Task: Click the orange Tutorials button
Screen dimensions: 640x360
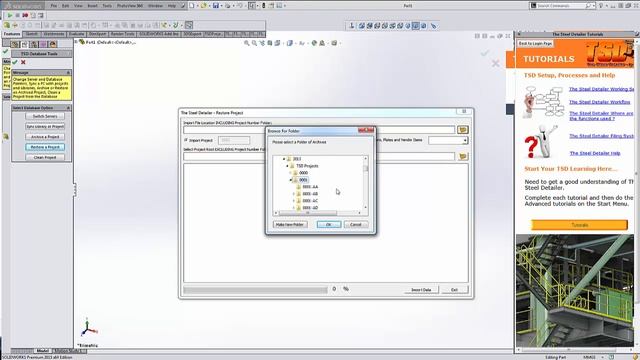Action: coord(579,225)
